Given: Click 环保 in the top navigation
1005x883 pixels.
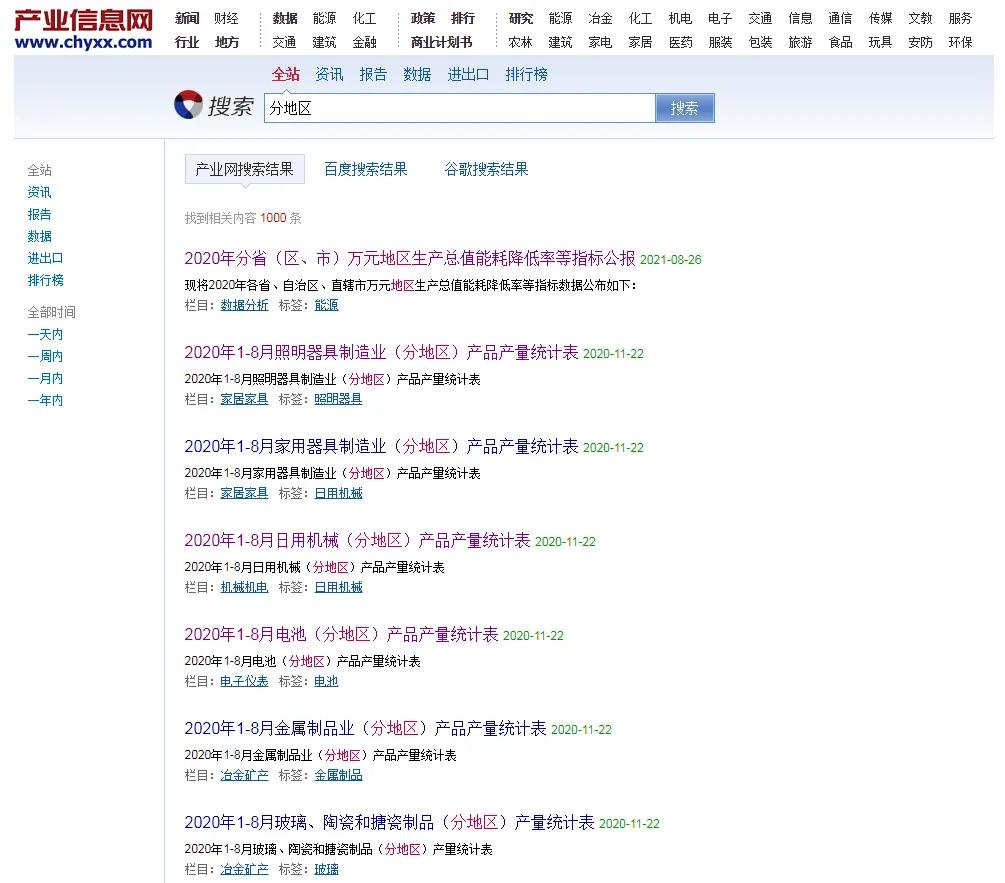Looking at the screenshot, I should coord(959,42).
